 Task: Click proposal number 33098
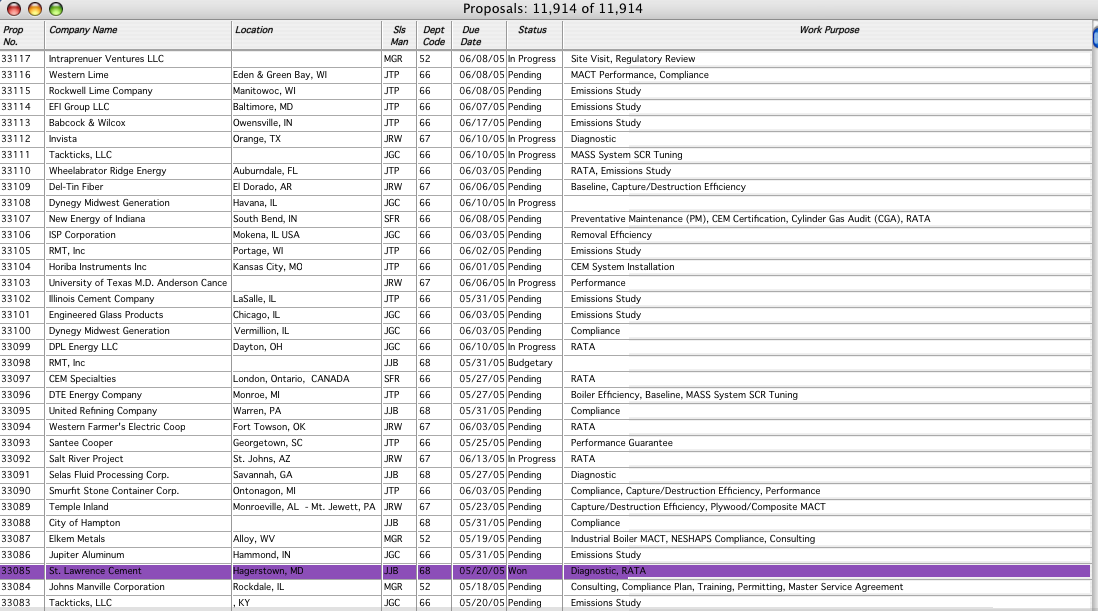point(16,363)
